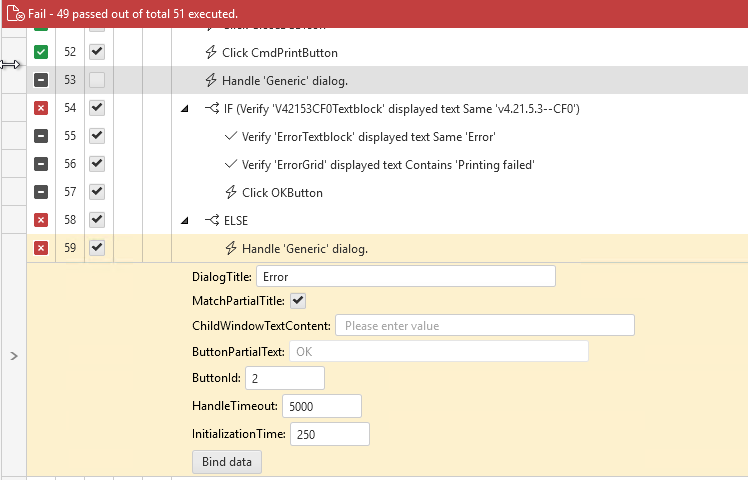Viewport: 748px width, 480px height.
Task: Uncheck the MatchPartialTitle checkbox
Action: [298, 300]
